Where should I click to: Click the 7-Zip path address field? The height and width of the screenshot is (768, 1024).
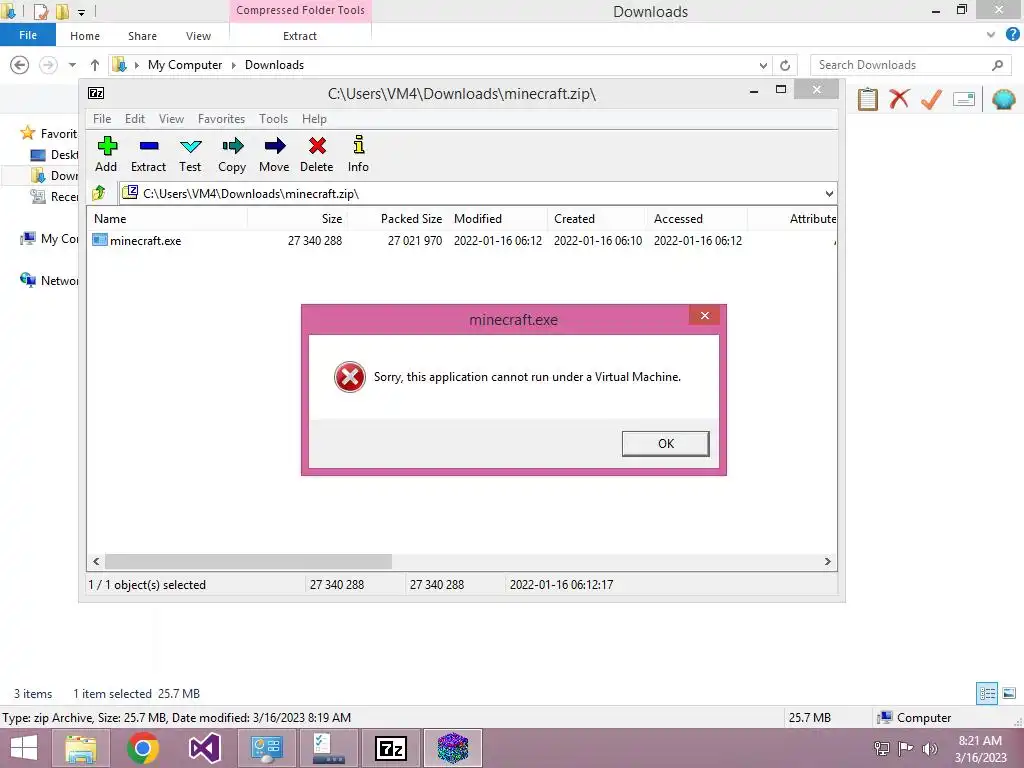pyautogui.click(x=477, y=193)
